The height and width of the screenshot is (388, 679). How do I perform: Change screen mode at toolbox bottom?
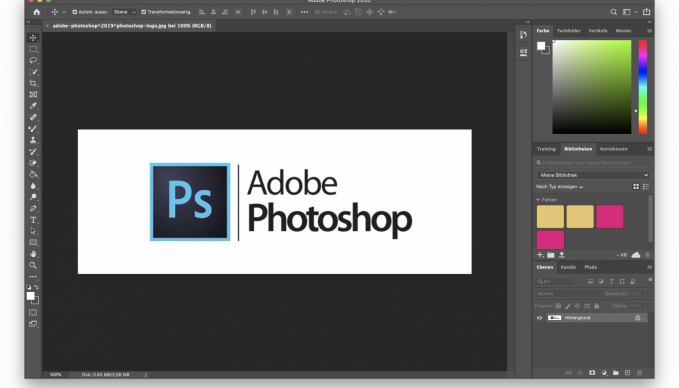coord(33,324)
